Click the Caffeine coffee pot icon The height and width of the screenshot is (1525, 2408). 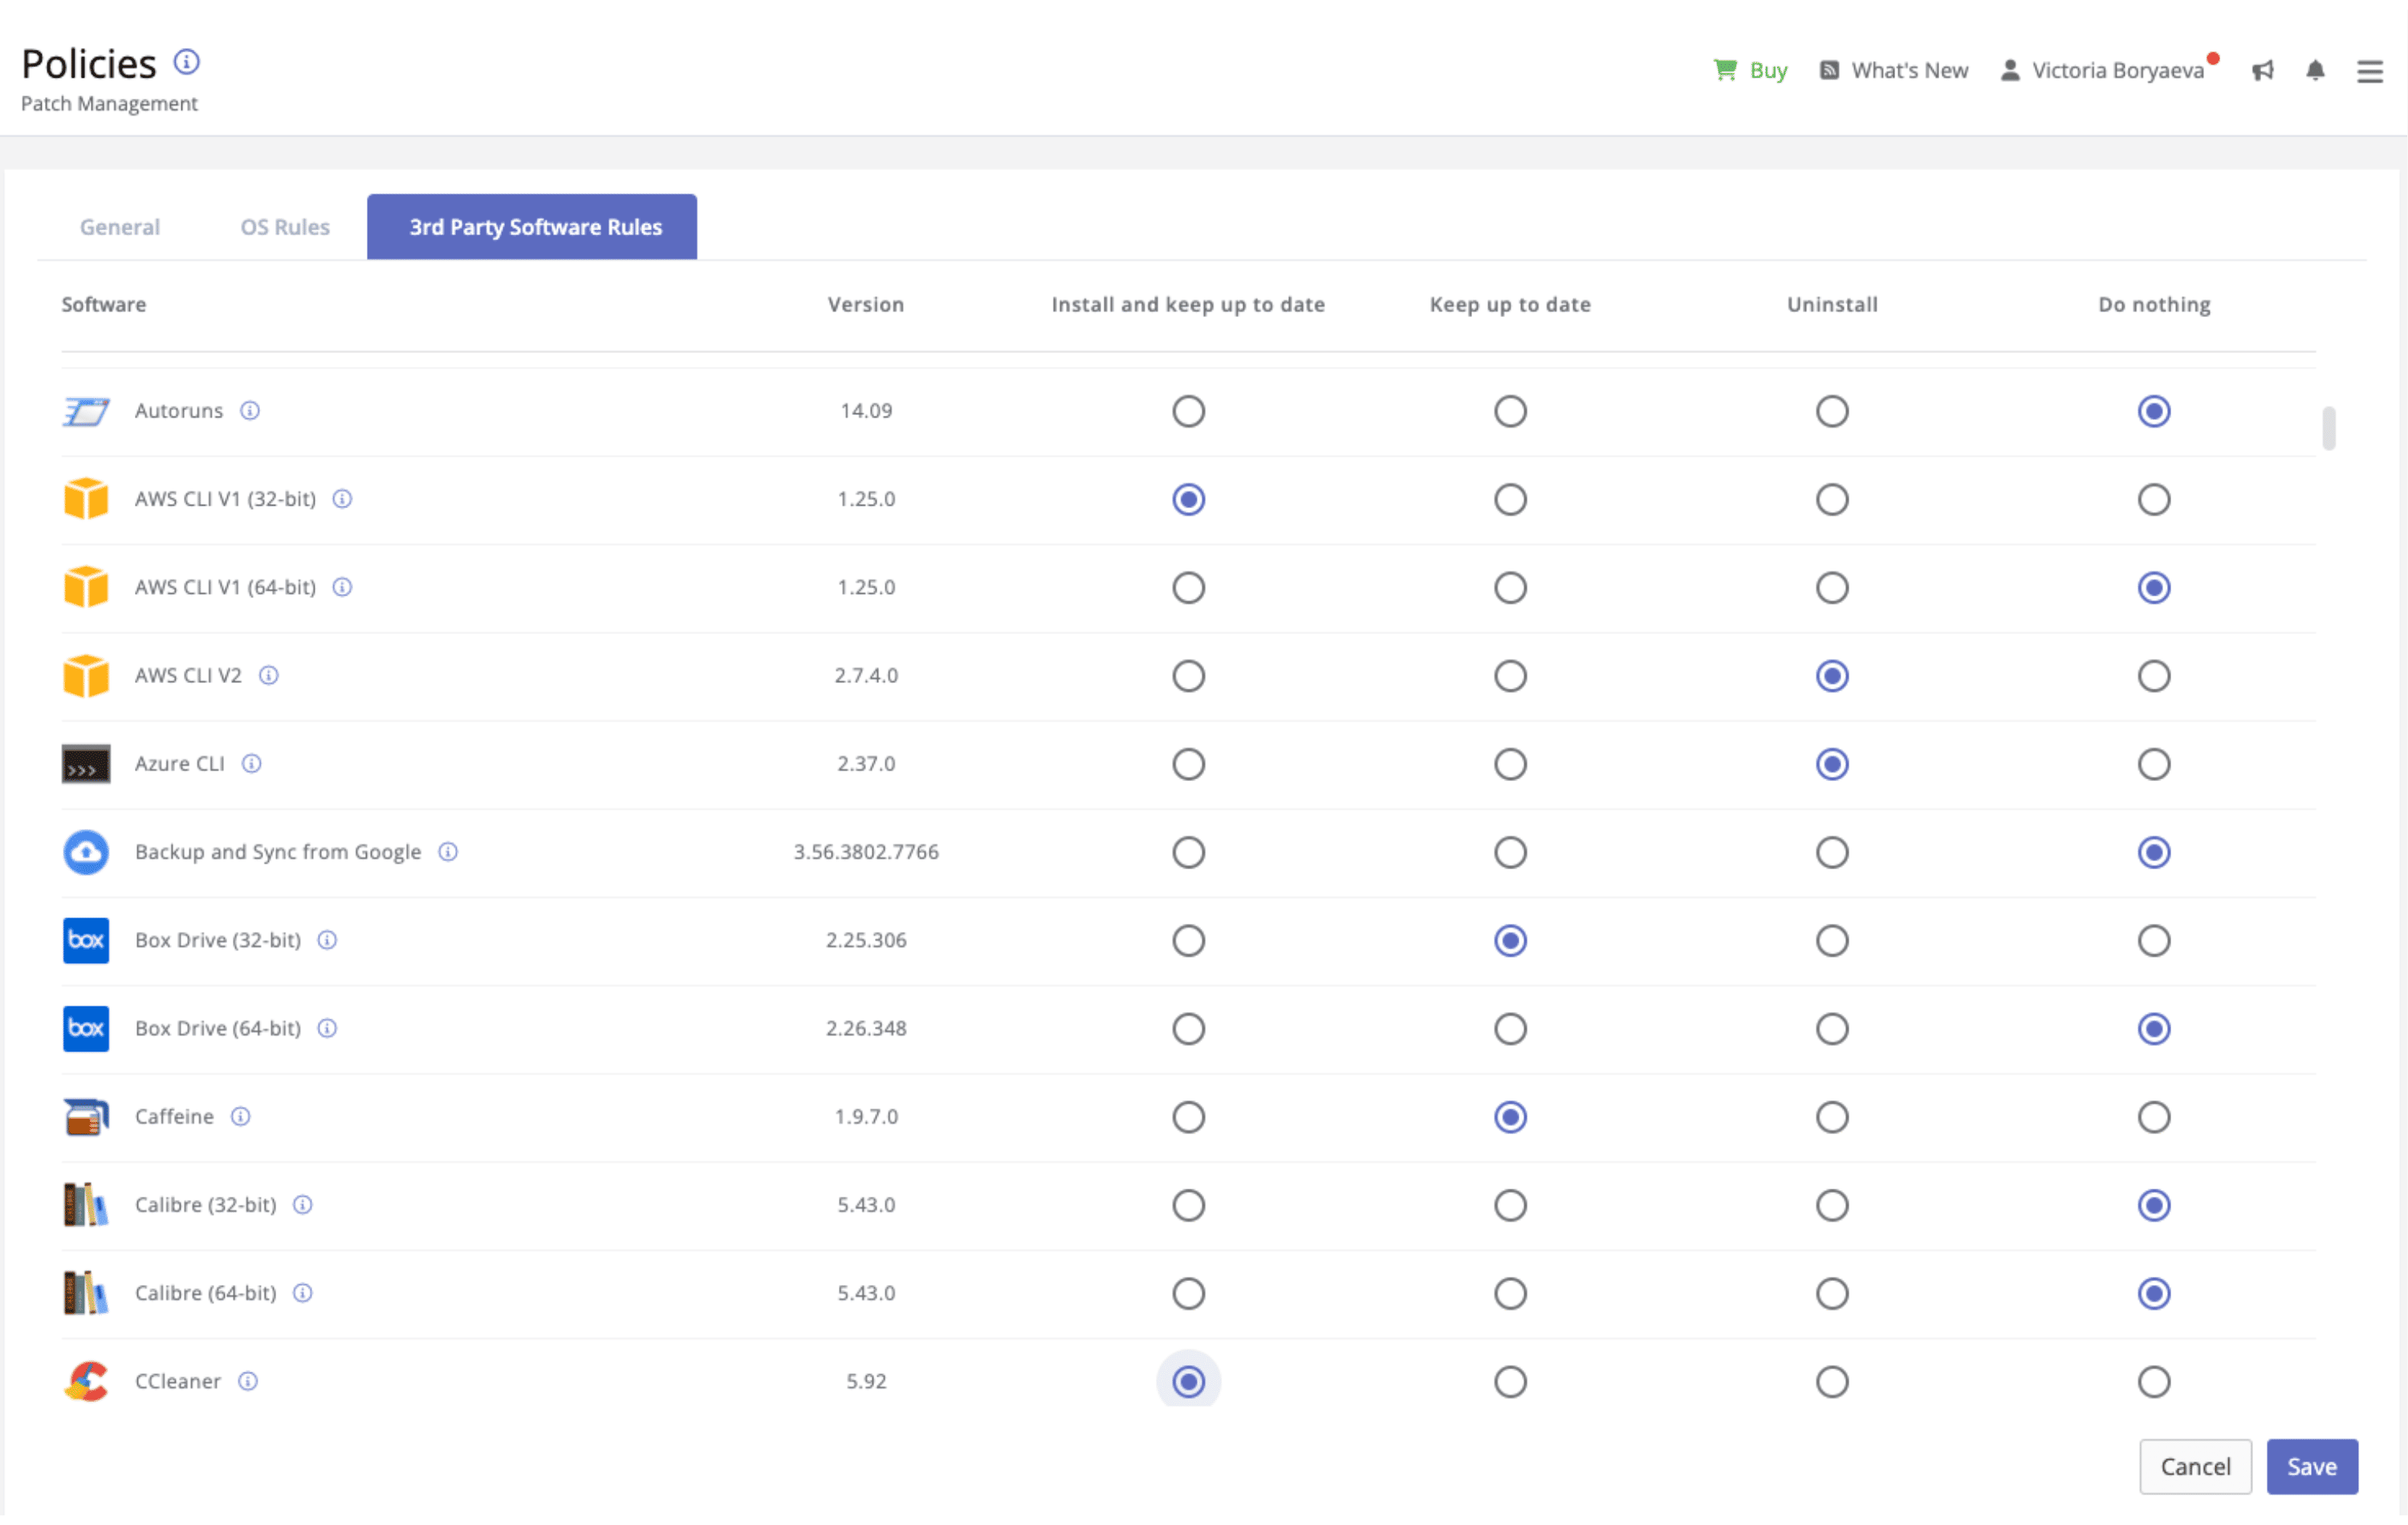tap(86, 1117)
